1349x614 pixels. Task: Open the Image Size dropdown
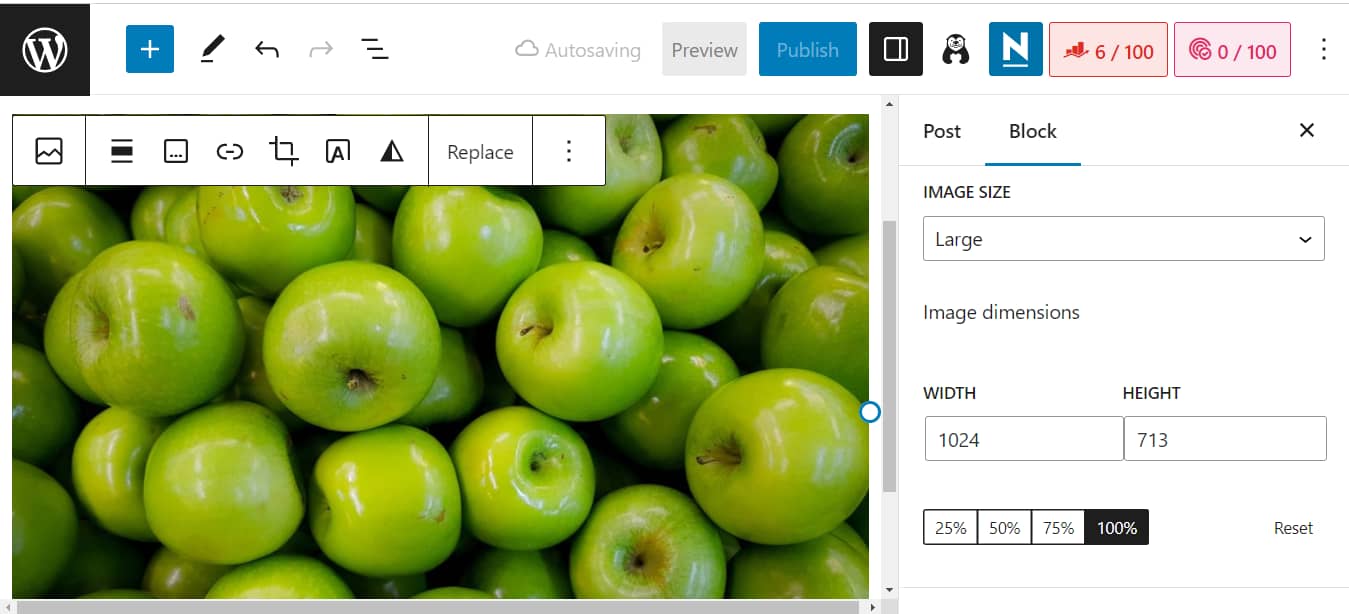[x=1123, y=239]
